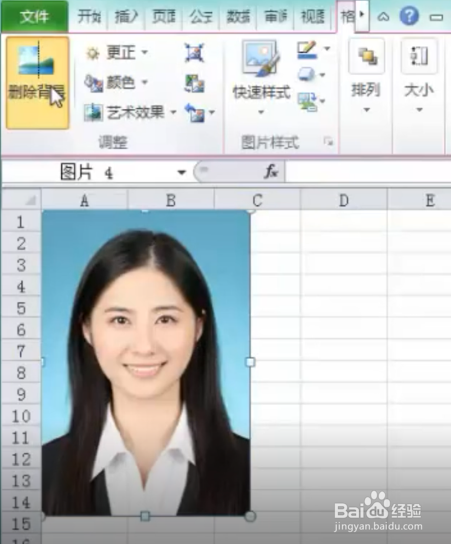This screenshot has height=544, width=451.
Task: Expand the Reset Picture dropdown arrow
Action: tap(211, 112)
